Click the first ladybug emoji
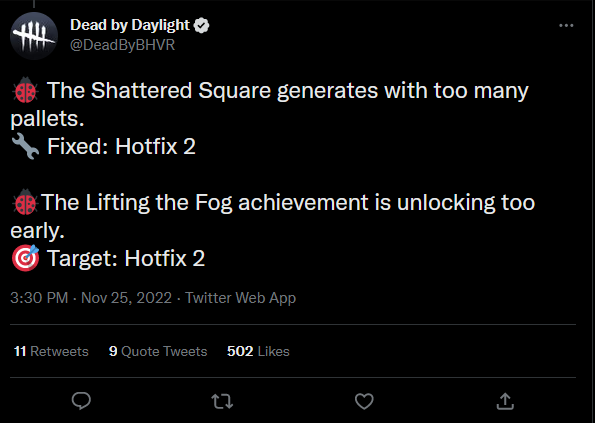This screenshot has width=595, height=423. [x=25, y=90]
